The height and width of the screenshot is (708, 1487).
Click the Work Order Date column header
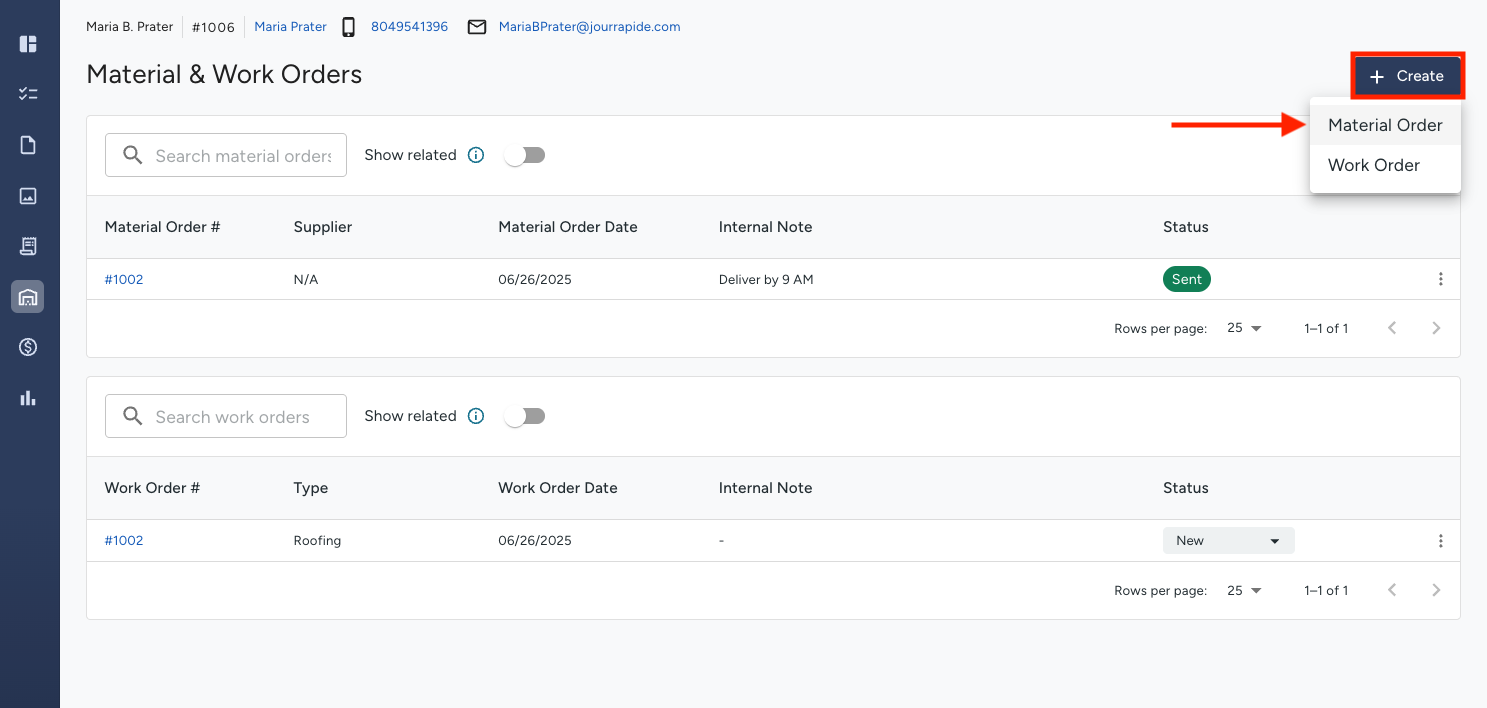click(558, 488)
